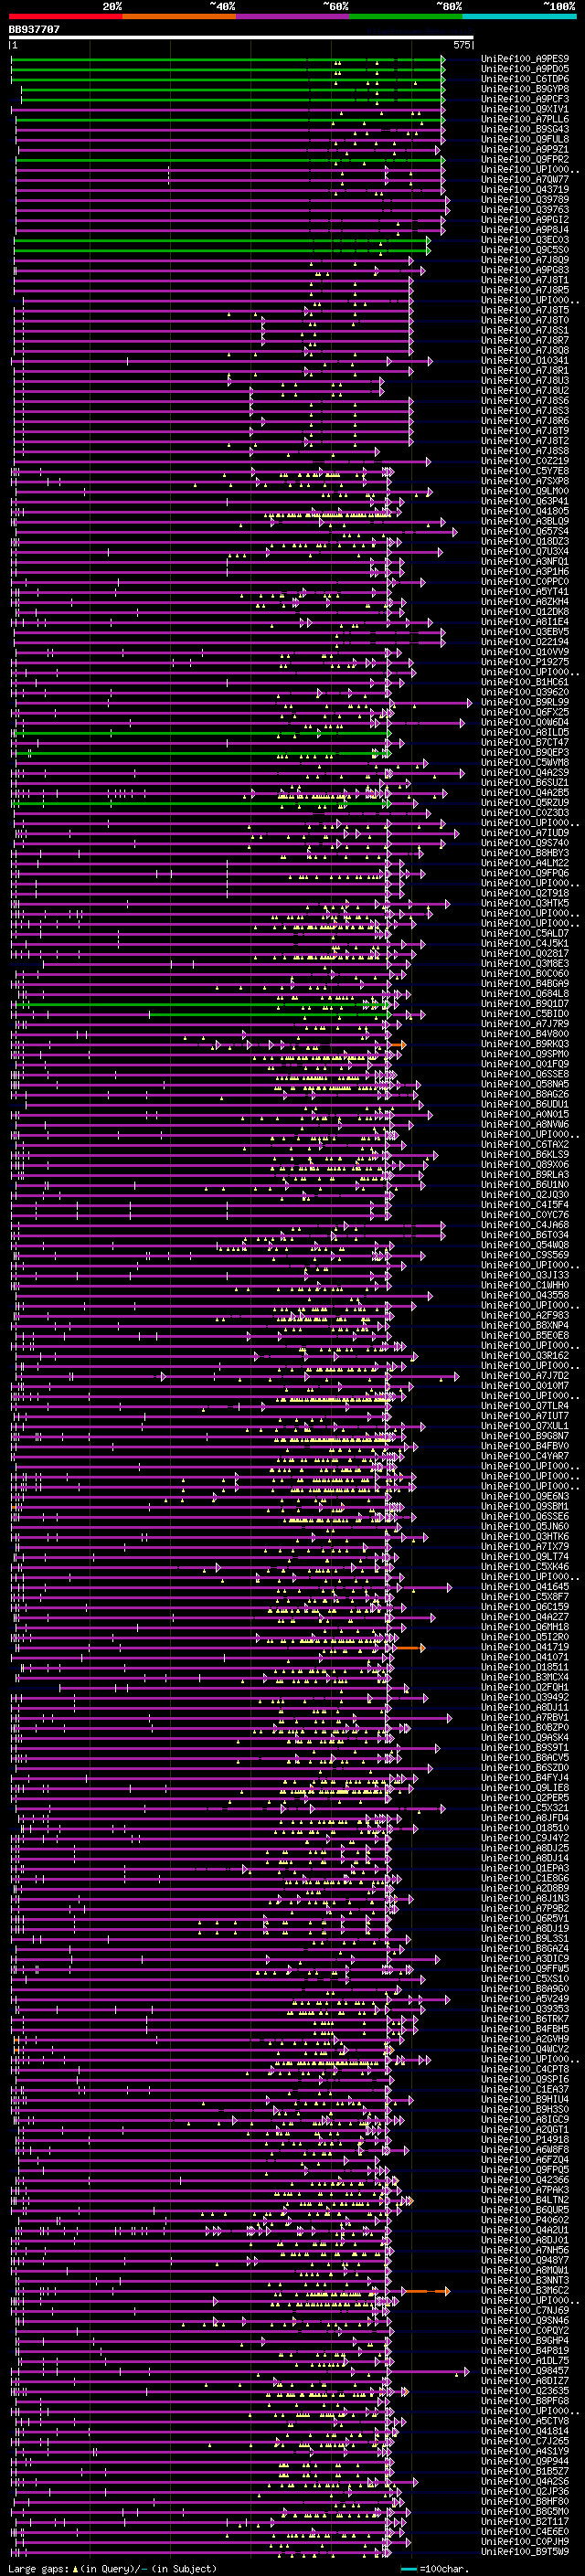Select the UniRef100_A9P8J4 label
Screen dimensions: 585x2576
(525, 230)
